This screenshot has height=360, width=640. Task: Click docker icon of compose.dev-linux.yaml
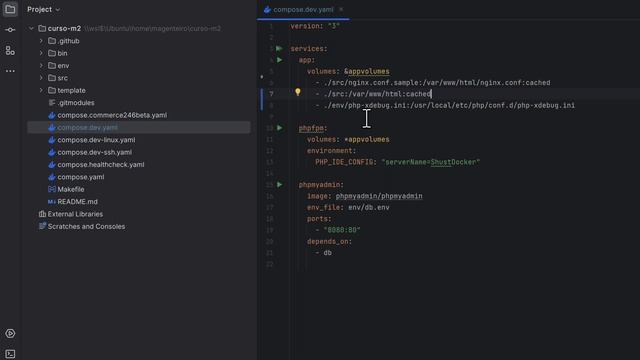pyautogui.click(x=52, y=140)
